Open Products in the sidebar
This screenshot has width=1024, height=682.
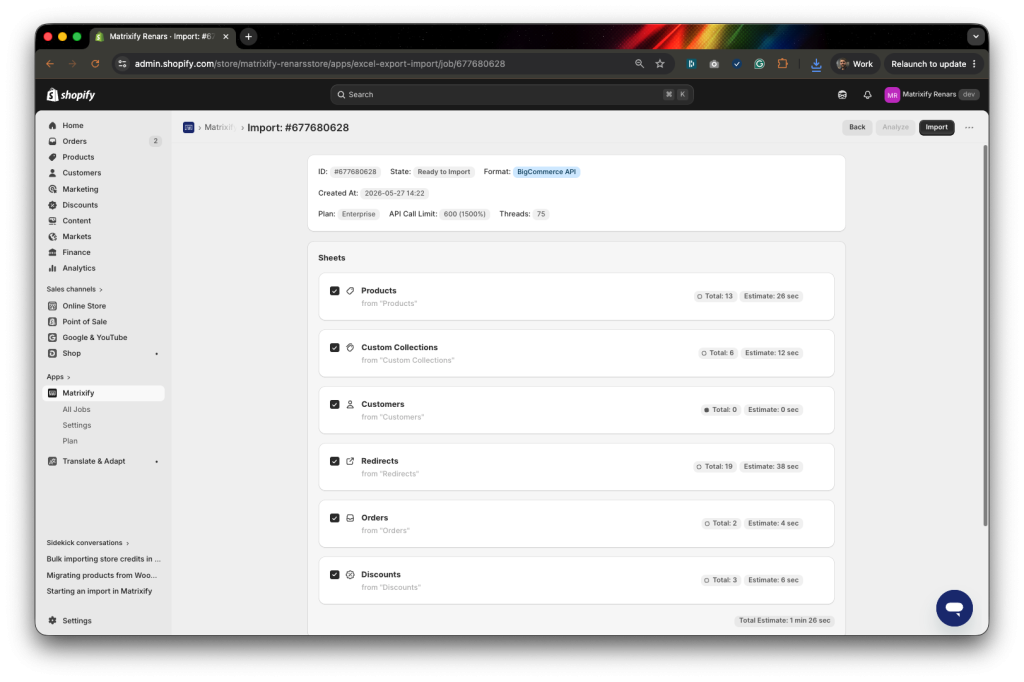pyautogui.click(x=104, y=157)
